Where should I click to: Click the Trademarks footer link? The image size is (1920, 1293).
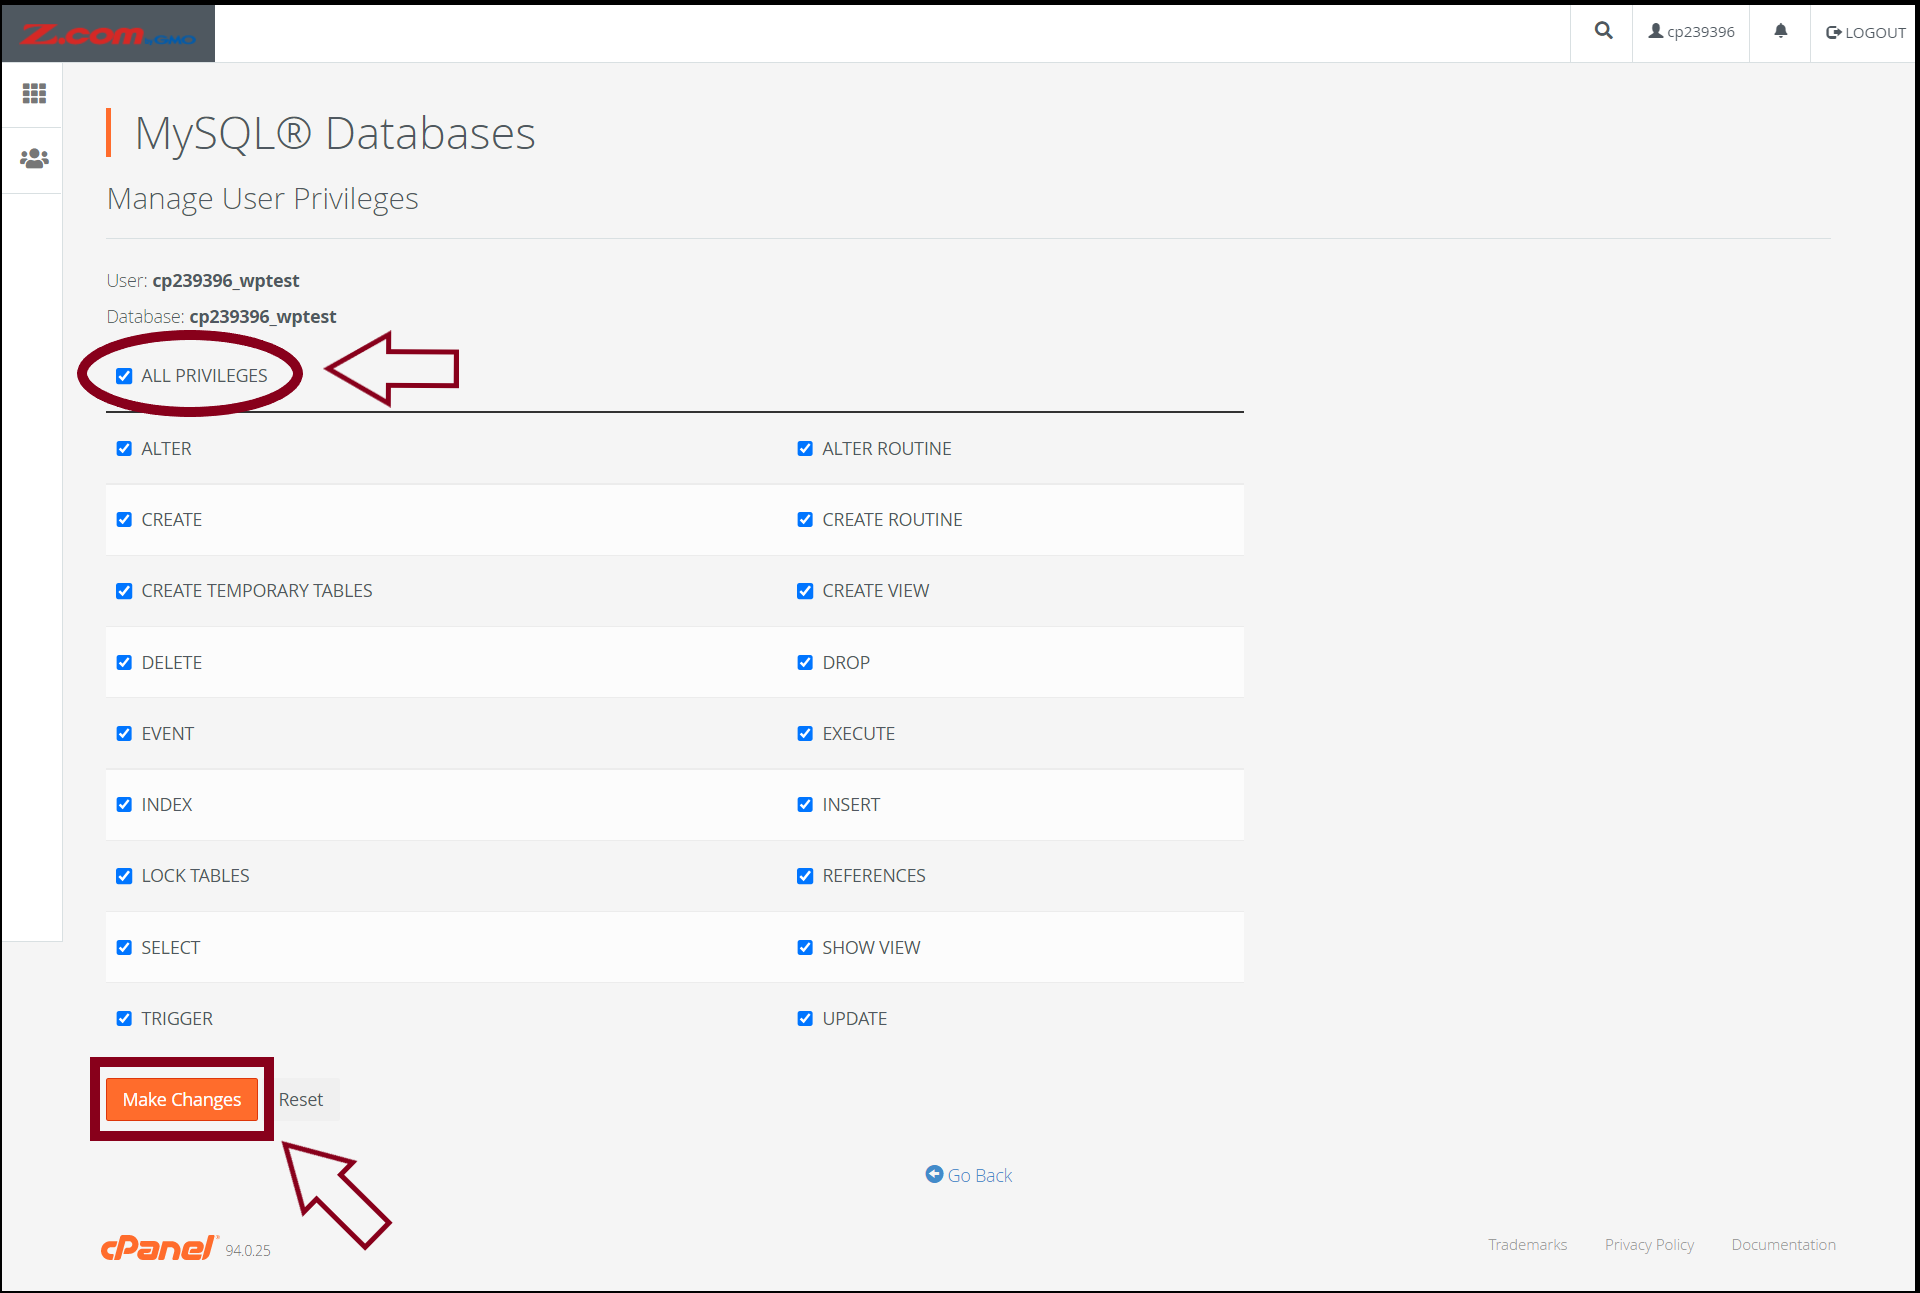(1527, 1244)
